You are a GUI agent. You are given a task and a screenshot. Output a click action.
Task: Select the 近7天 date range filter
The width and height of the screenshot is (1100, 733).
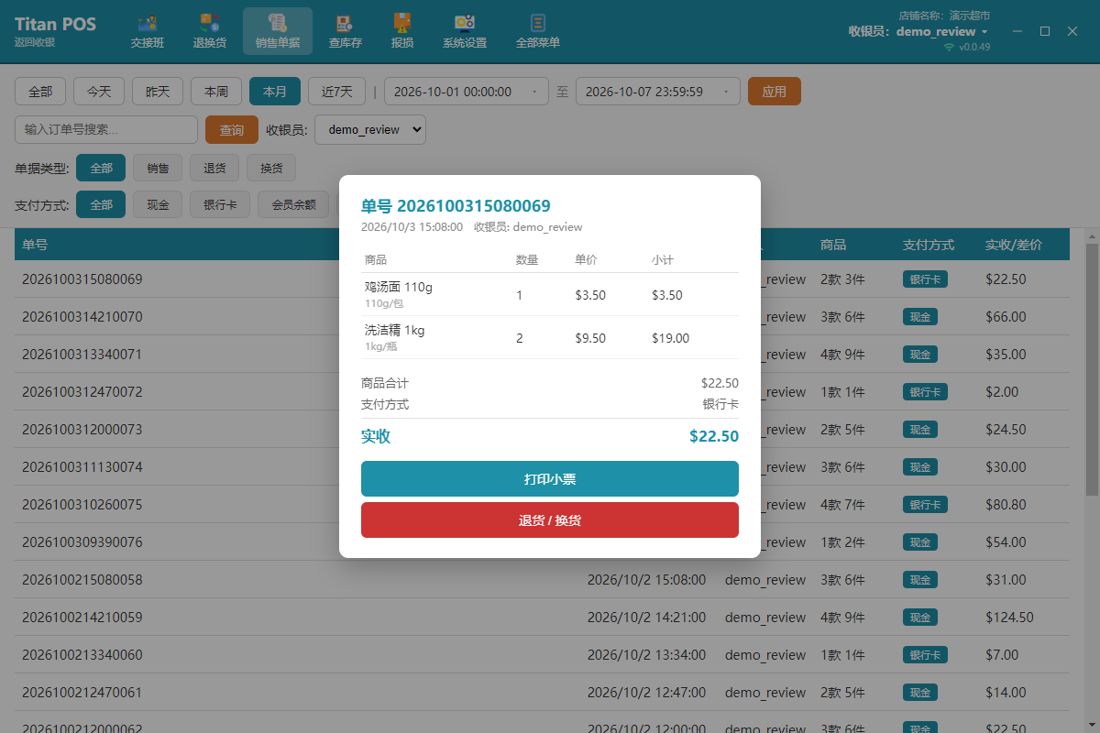point(337,91)
